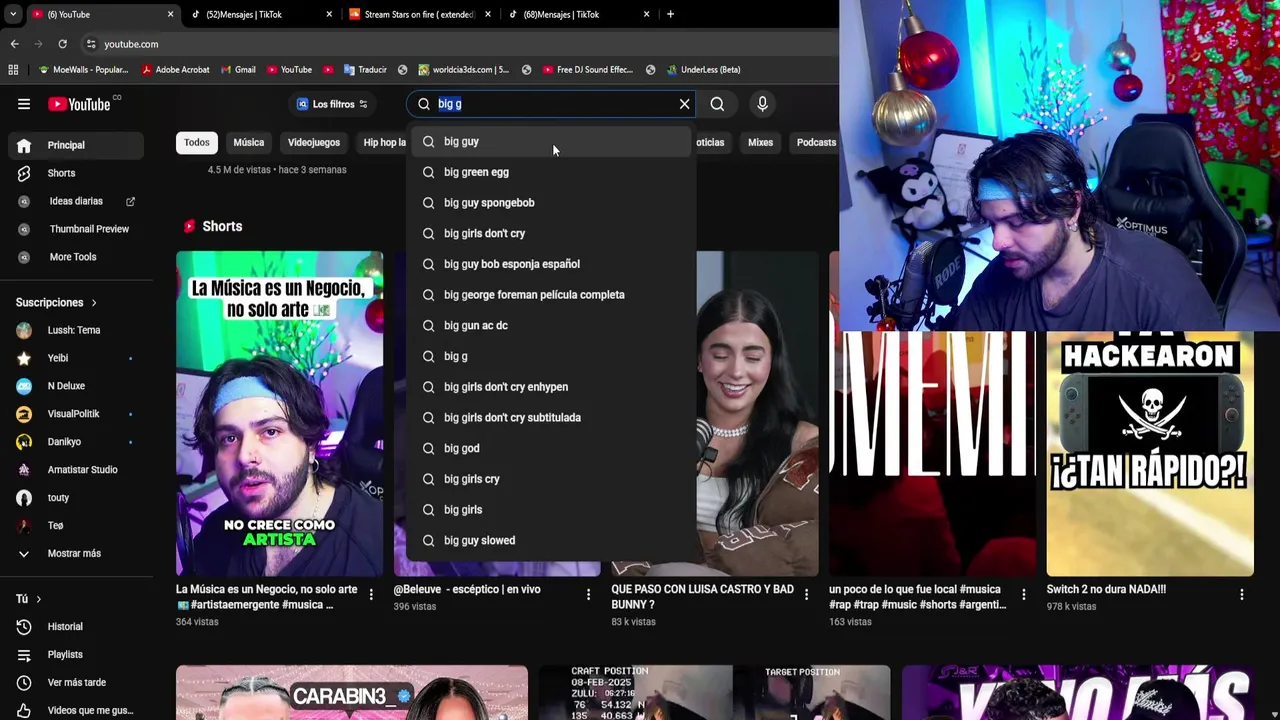Open a new browser tab with plus
The width and height of the screenshot is (1280, 720).
[x=670, y=14]
